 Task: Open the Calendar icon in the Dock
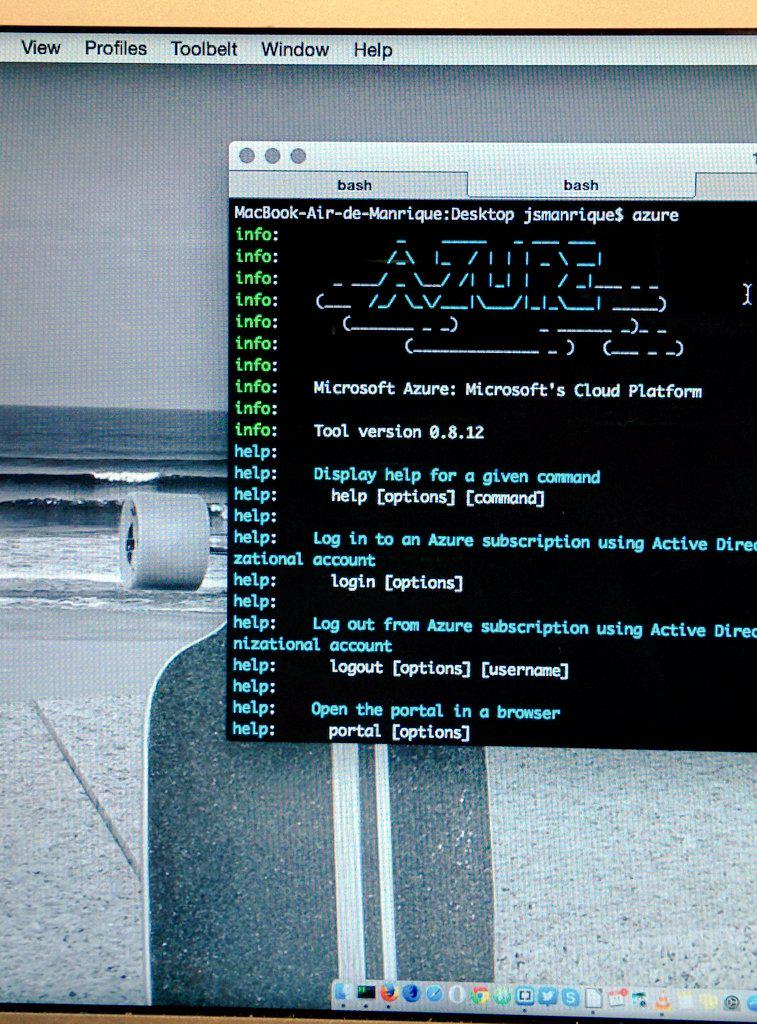click(x=617, y=997)
